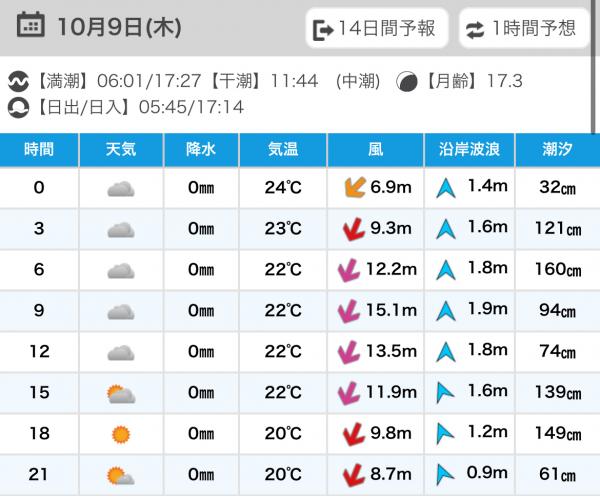Select the 沿岸波浪 column header
This screenshot has height=498, width=600.
(469, 150)
